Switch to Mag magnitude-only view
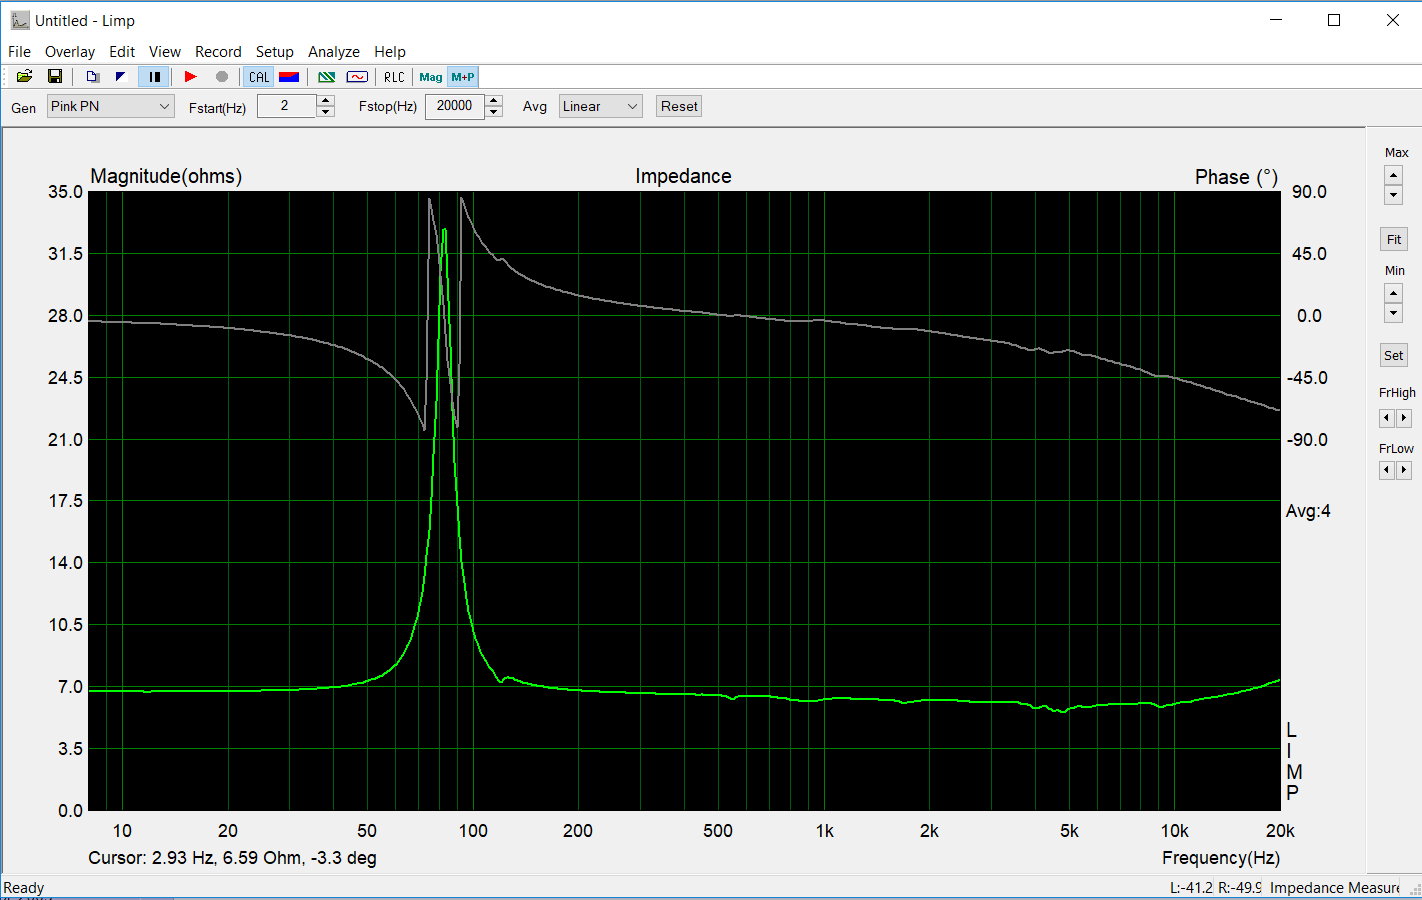Viewport: 1422px width, 900px height. 431,77
